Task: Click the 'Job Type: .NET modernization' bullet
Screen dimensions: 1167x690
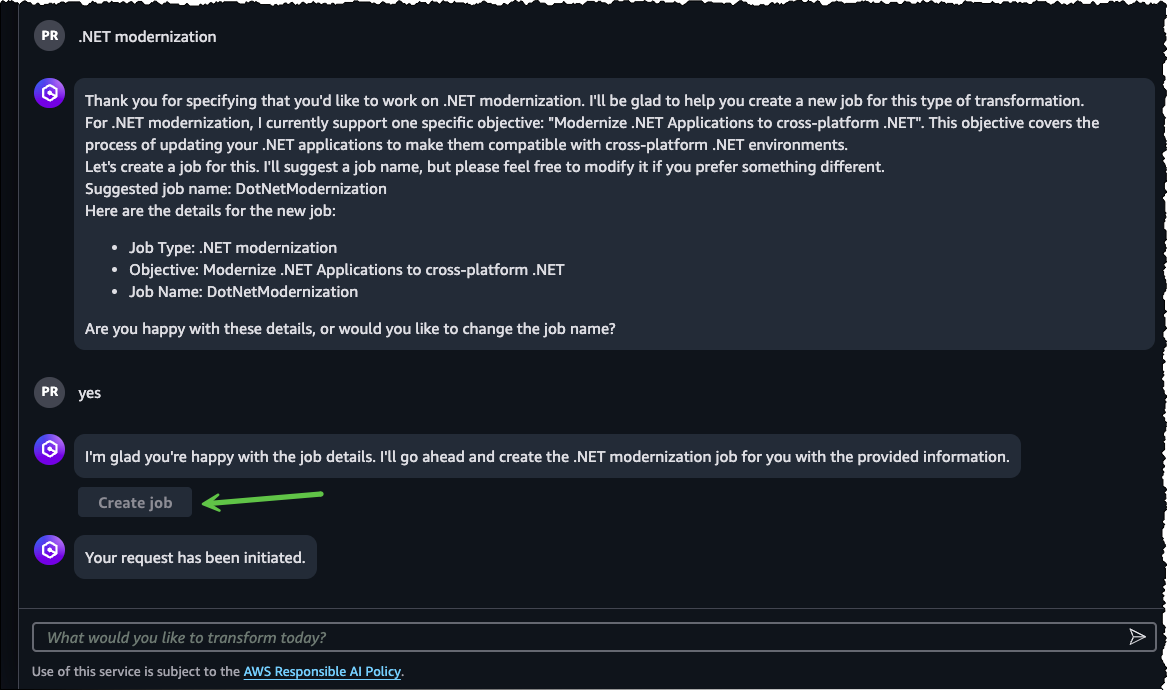Action: [233, 248]
